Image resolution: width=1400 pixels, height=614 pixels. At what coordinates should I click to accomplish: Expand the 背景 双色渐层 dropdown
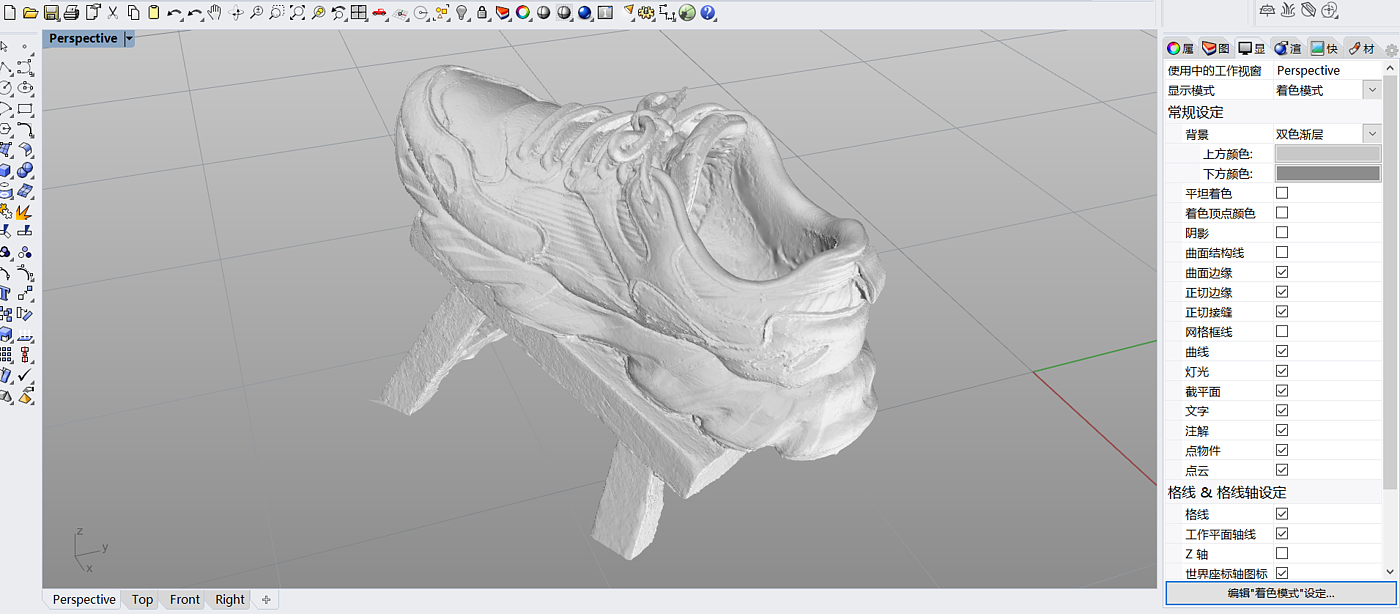point(1371,134)
